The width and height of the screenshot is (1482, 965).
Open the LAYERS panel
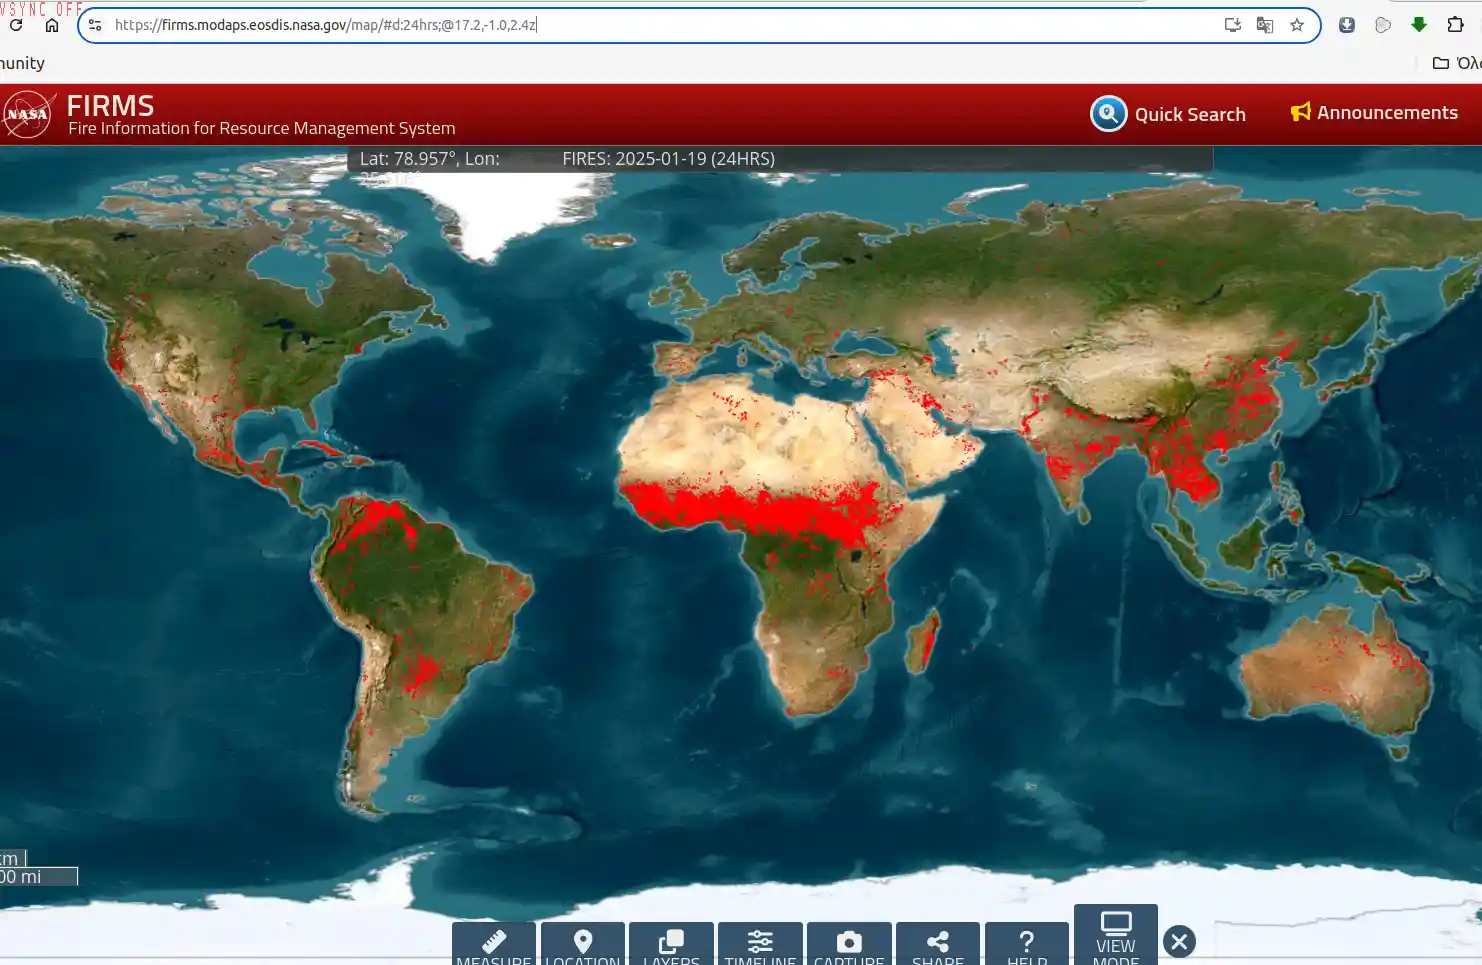pos(671,943)
